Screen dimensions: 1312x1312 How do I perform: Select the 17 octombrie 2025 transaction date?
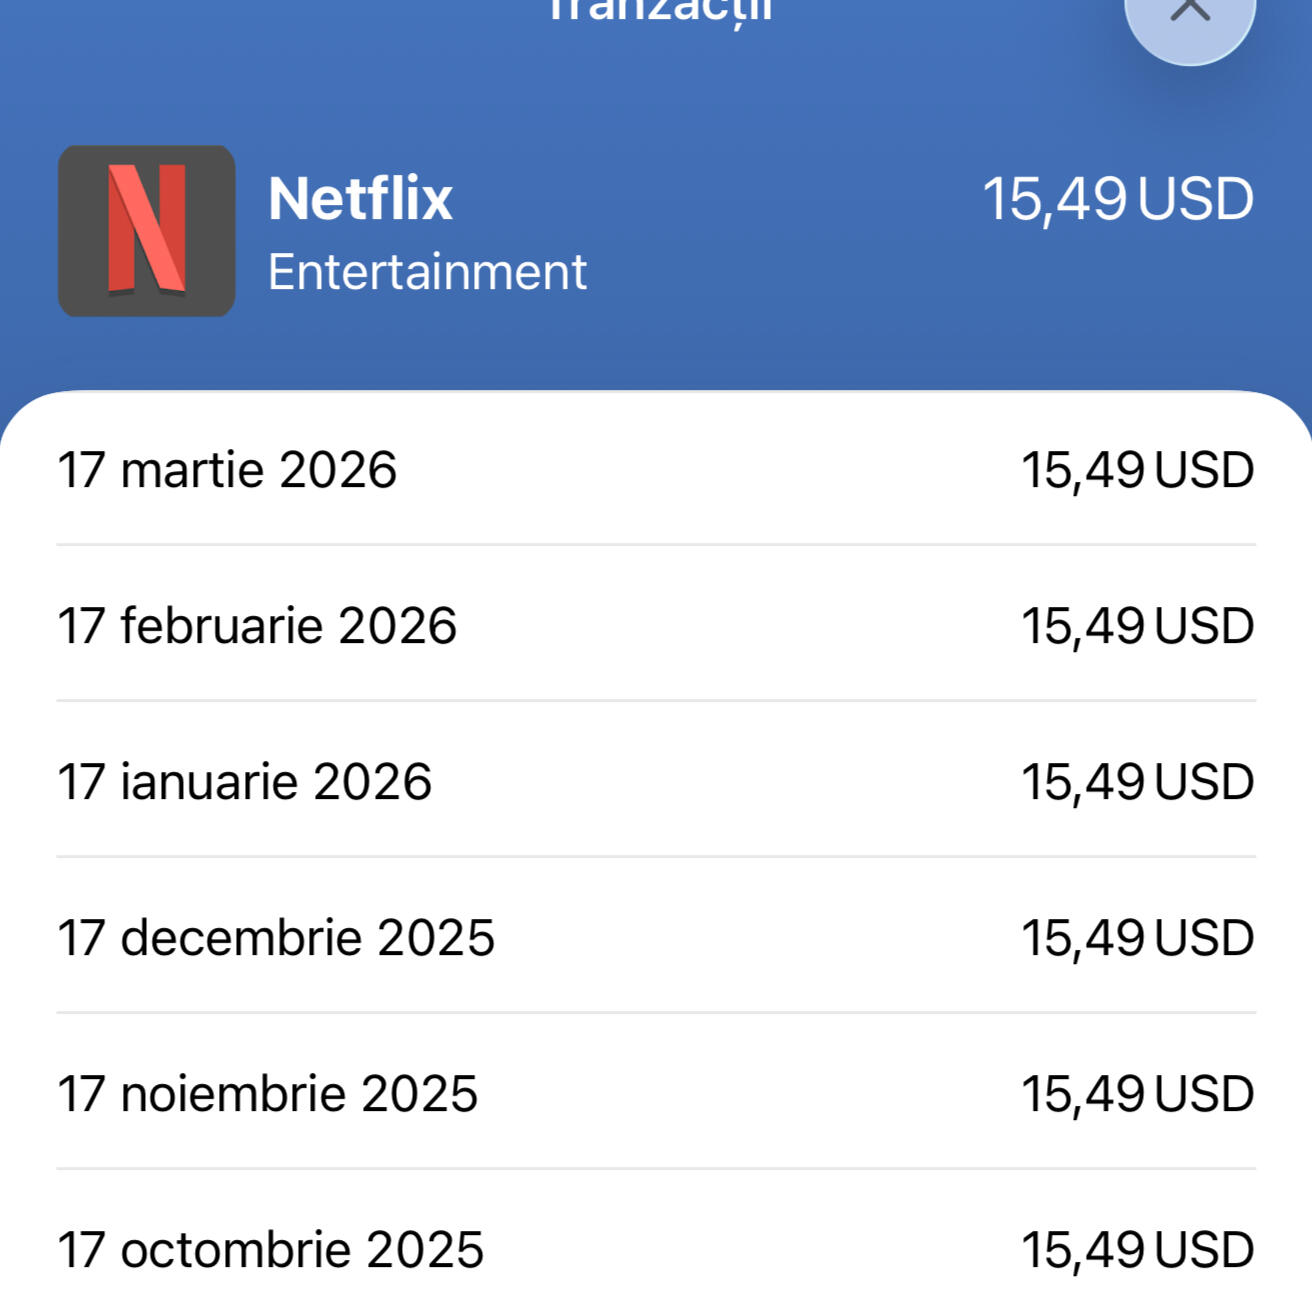pos(270,1250)
